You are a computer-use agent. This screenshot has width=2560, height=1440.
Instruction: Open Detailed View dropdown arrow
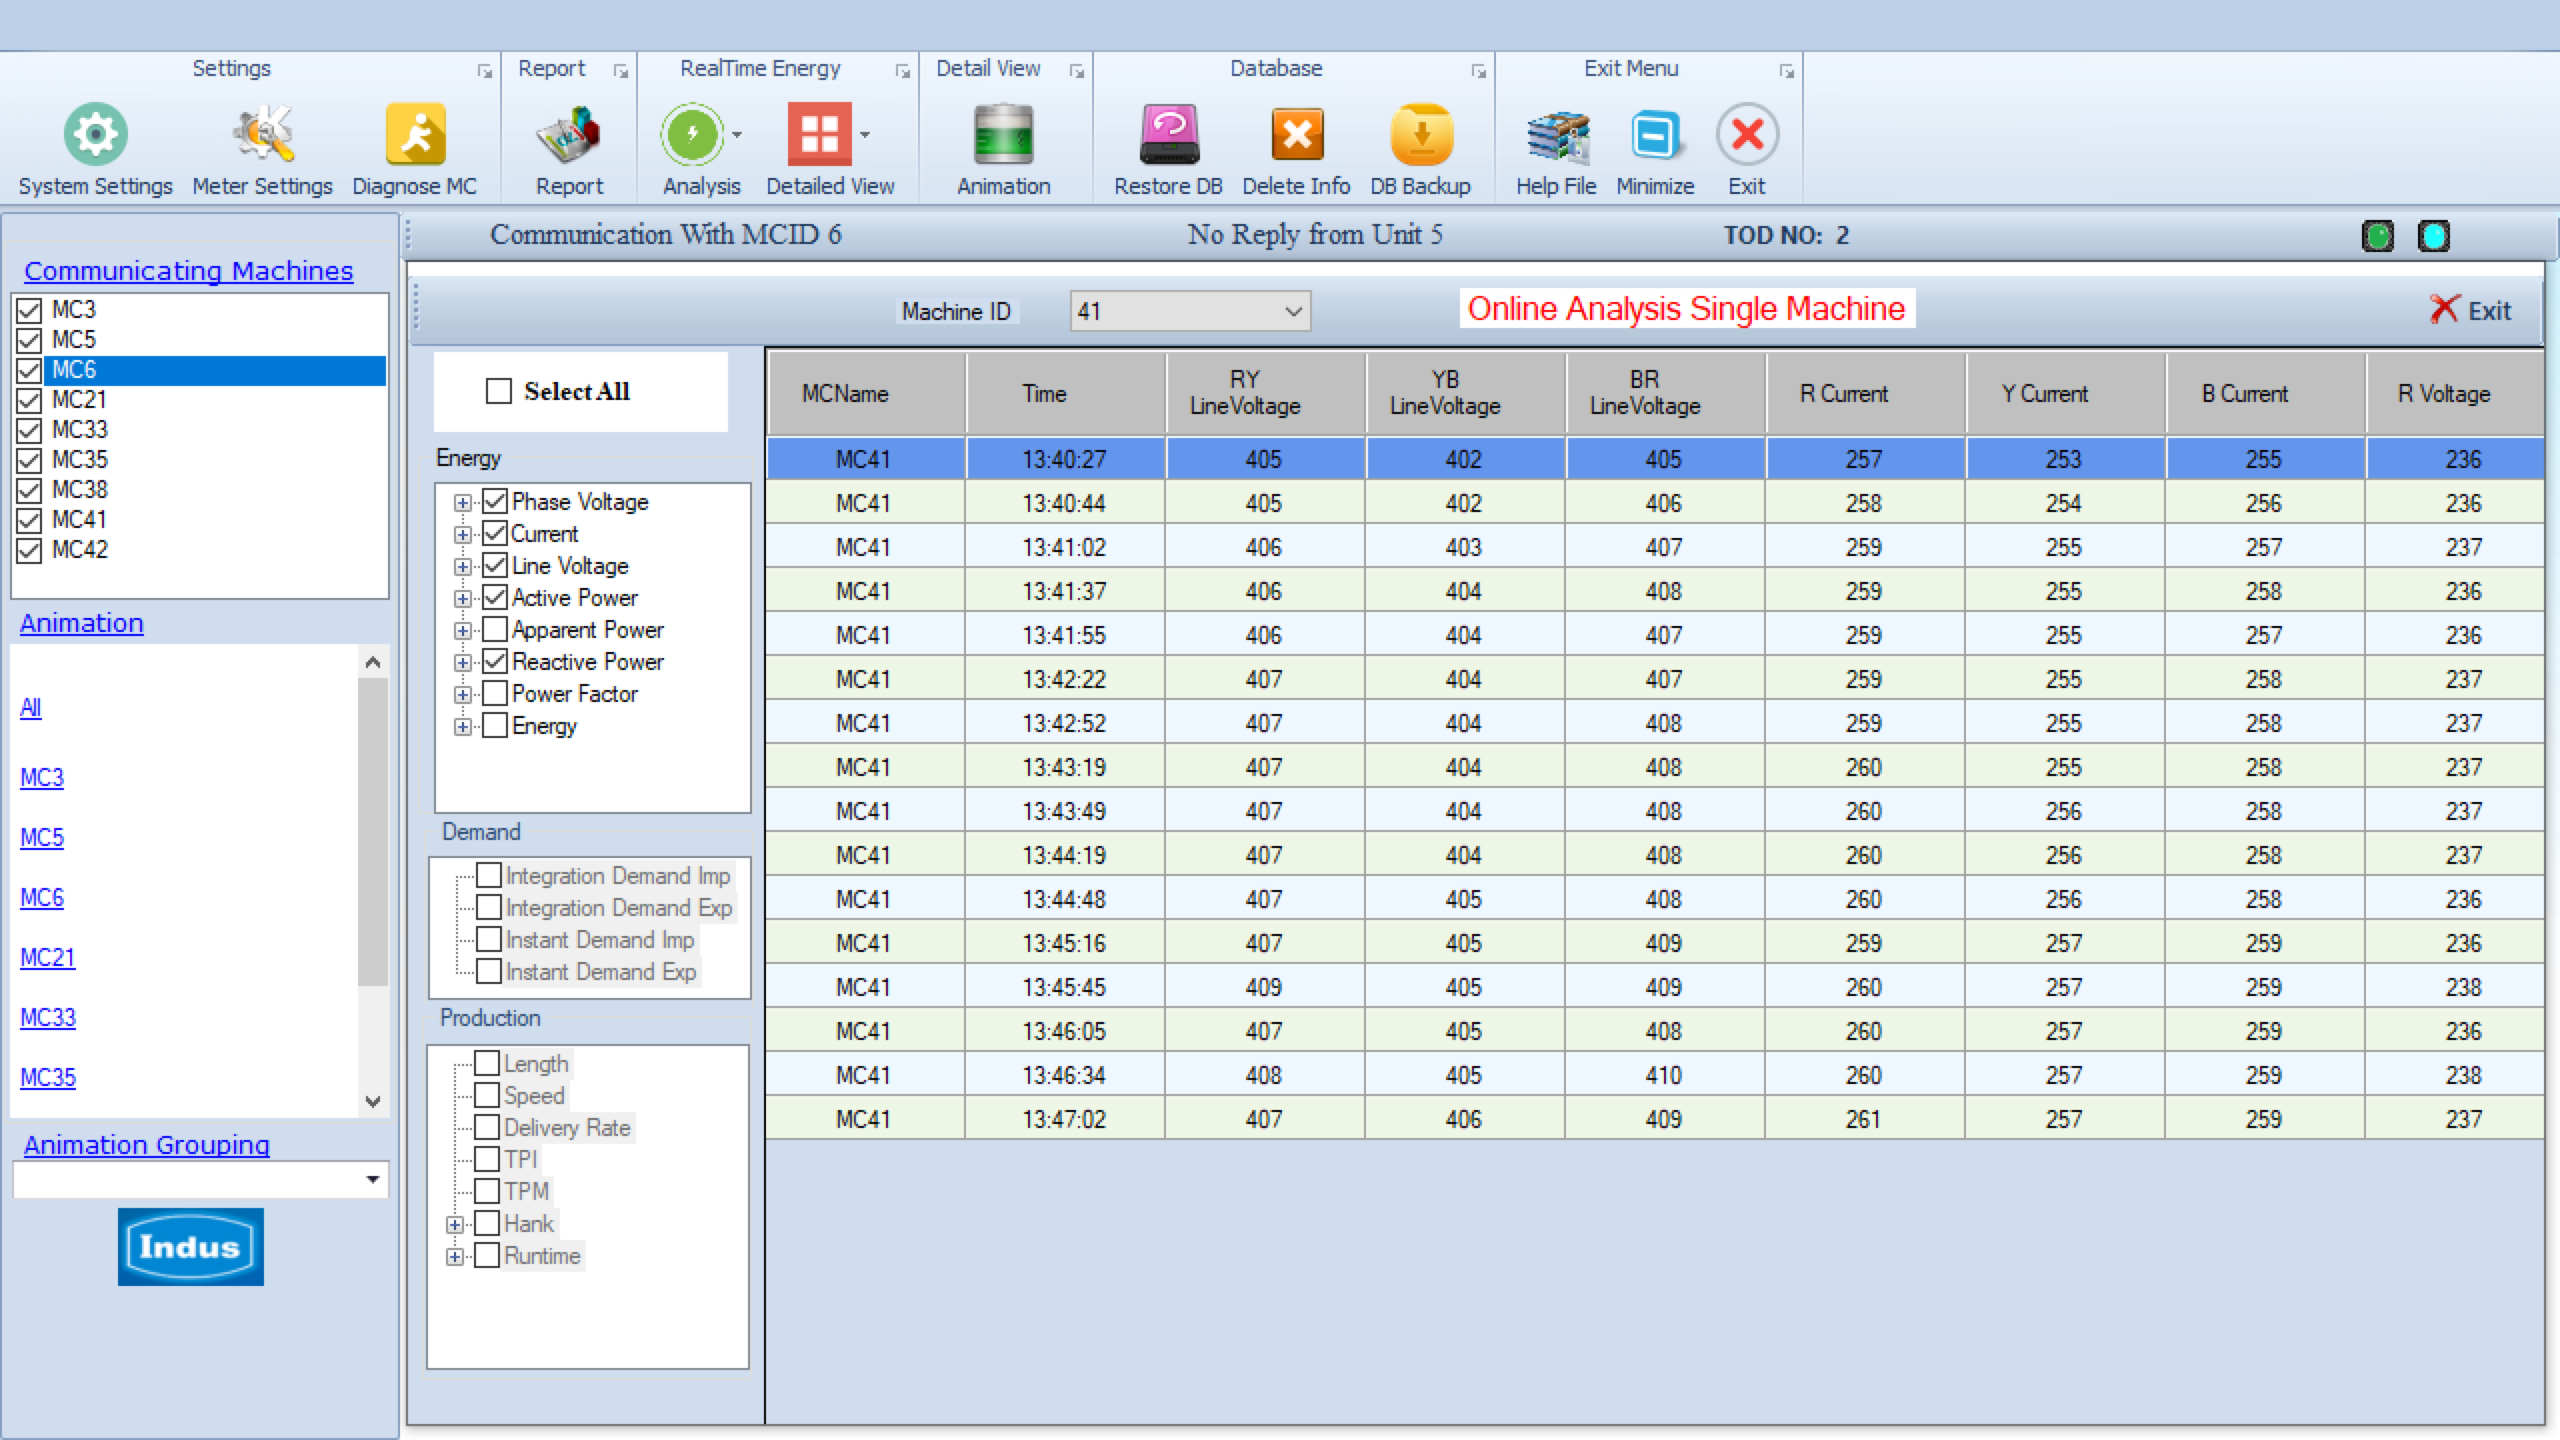tap(865, 135)
